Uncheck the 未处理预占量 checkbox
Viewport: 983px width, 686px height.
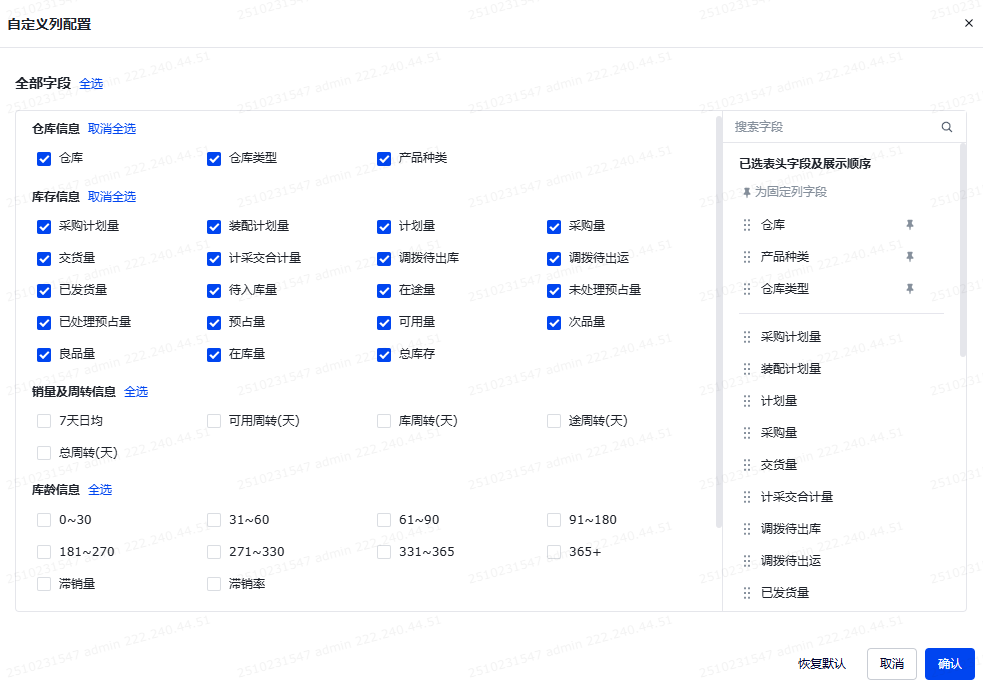click(x=554, y=290)
